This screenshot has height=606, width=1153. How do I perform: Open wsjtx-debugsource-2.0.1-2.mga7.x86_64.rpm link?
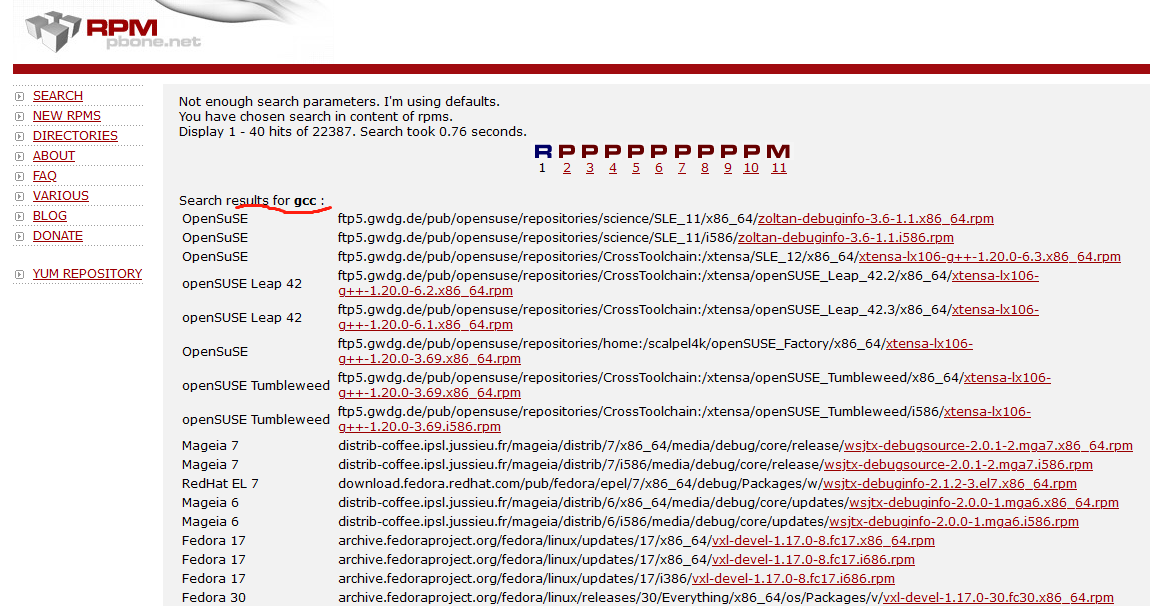coord(988,446)
